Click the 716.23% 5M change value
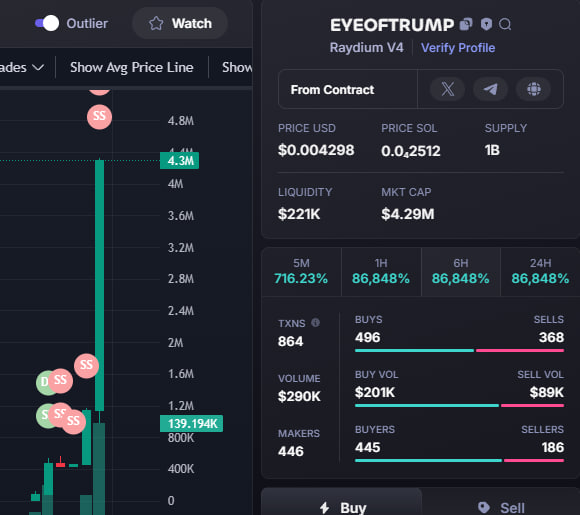 (301, 278)
